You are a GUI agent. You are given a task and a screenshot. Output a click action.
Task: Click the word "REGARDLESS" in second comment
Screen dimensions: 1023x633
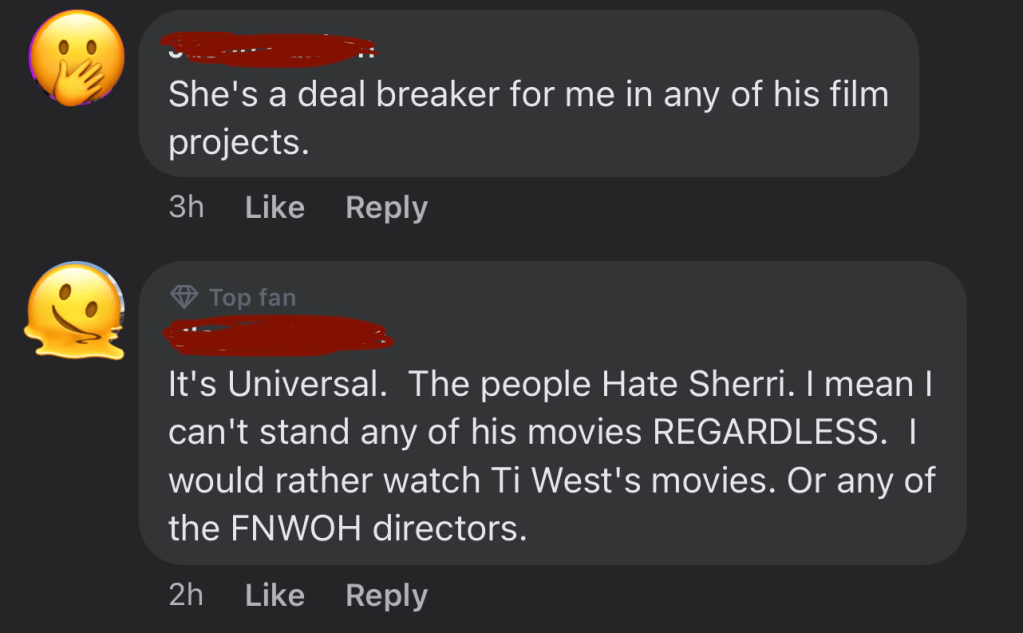tap(771, 432)
